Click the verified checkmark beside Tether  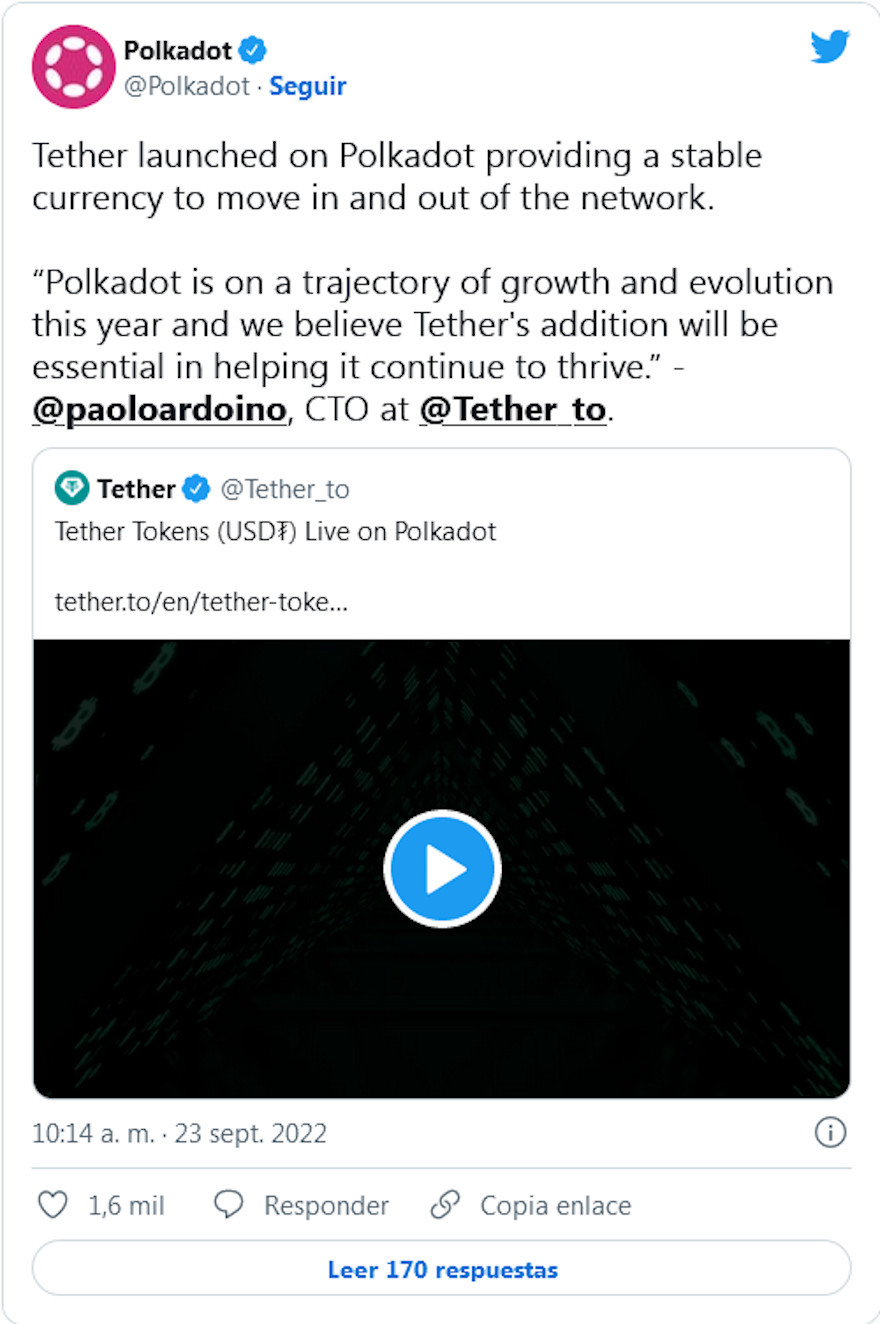coord(197,489)
